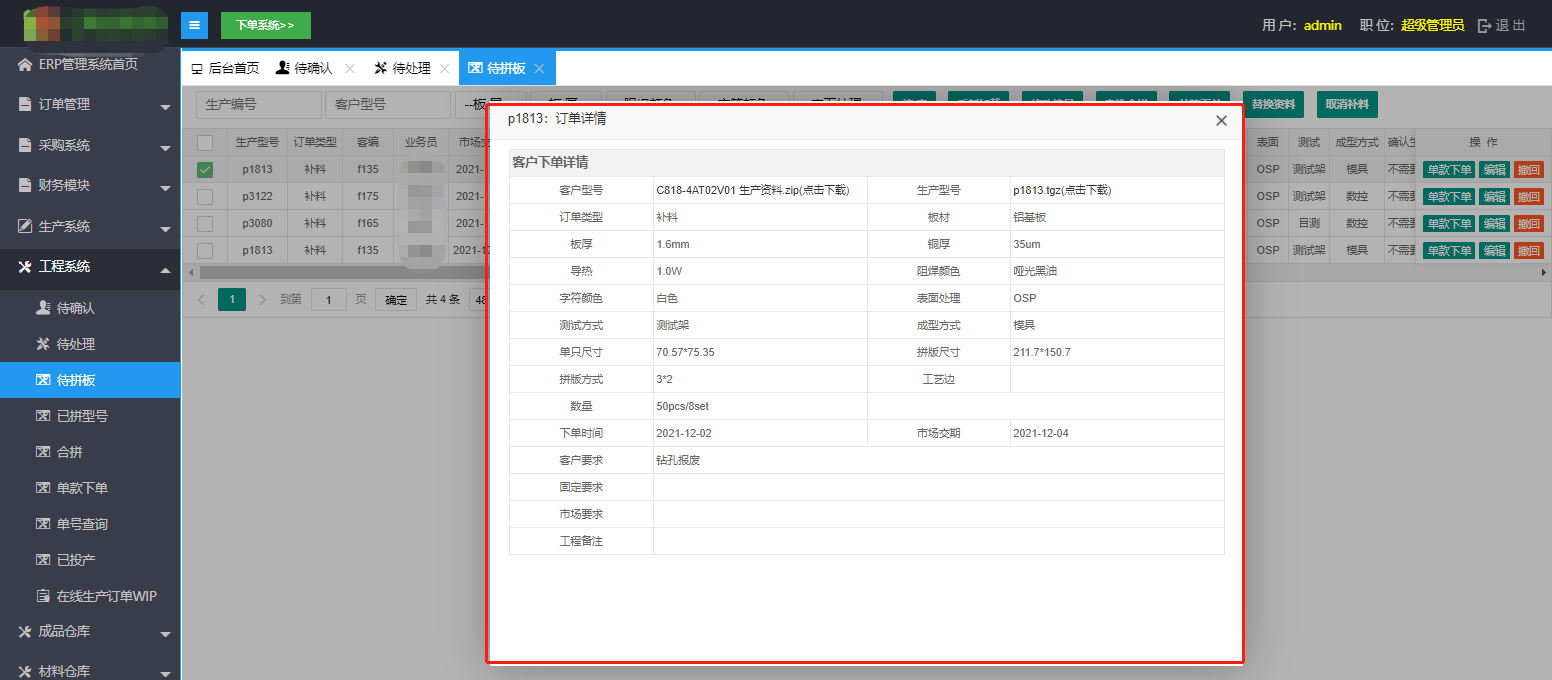Click the hamburger sidebar toggle icon
Screen dimensions: 1552x680
194,25
